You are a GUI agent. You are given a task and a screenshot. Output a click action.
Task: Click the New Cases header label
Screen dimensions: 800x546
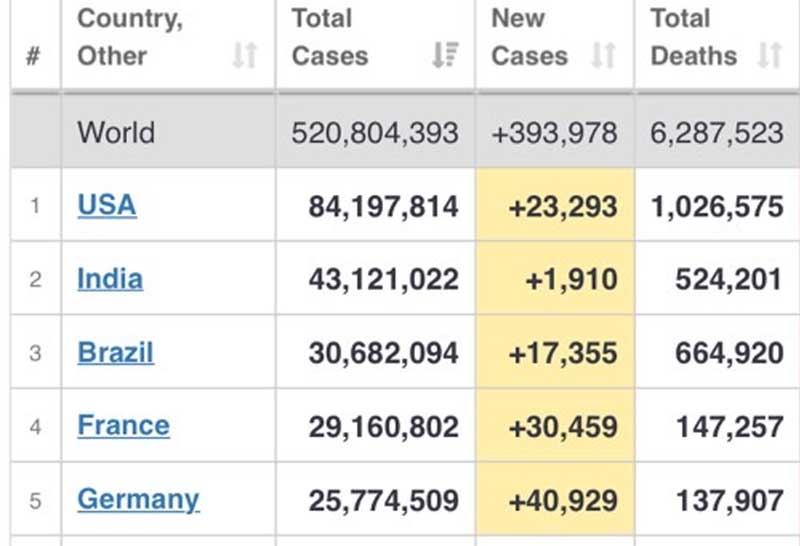coord(530,37)
